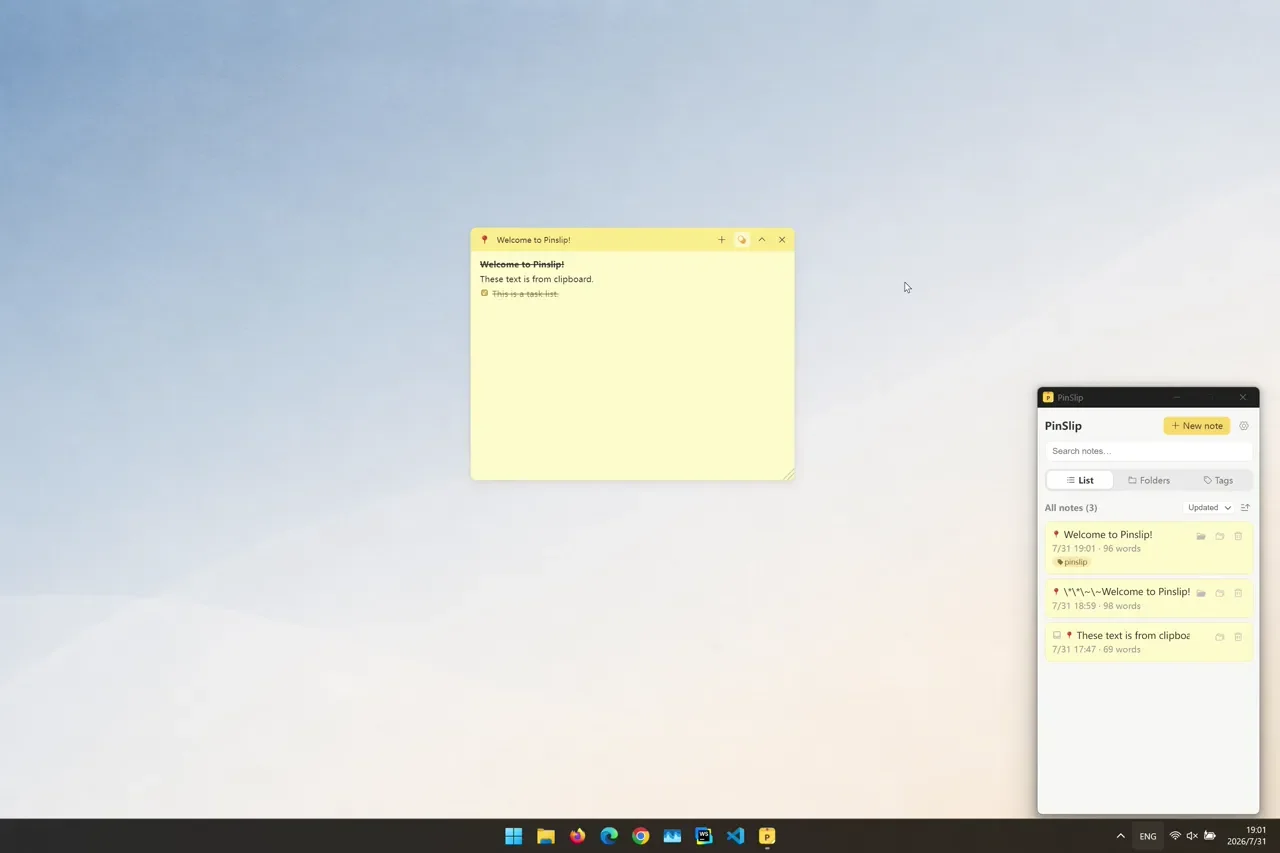1280x853 pixels.
Task: Click the window icon left of the 7/31 17:47 note's pin
Action: (x=1057, y=636)
